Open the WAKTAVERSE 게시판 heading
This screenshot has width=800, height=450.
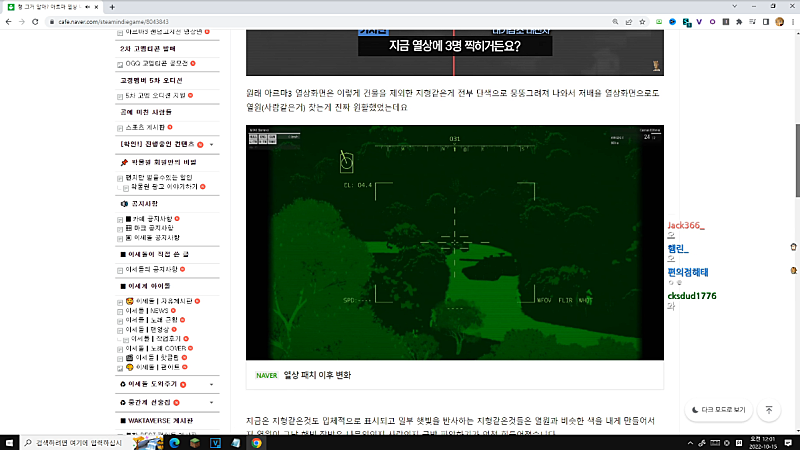pyautogui.click(x=160, y=421)
